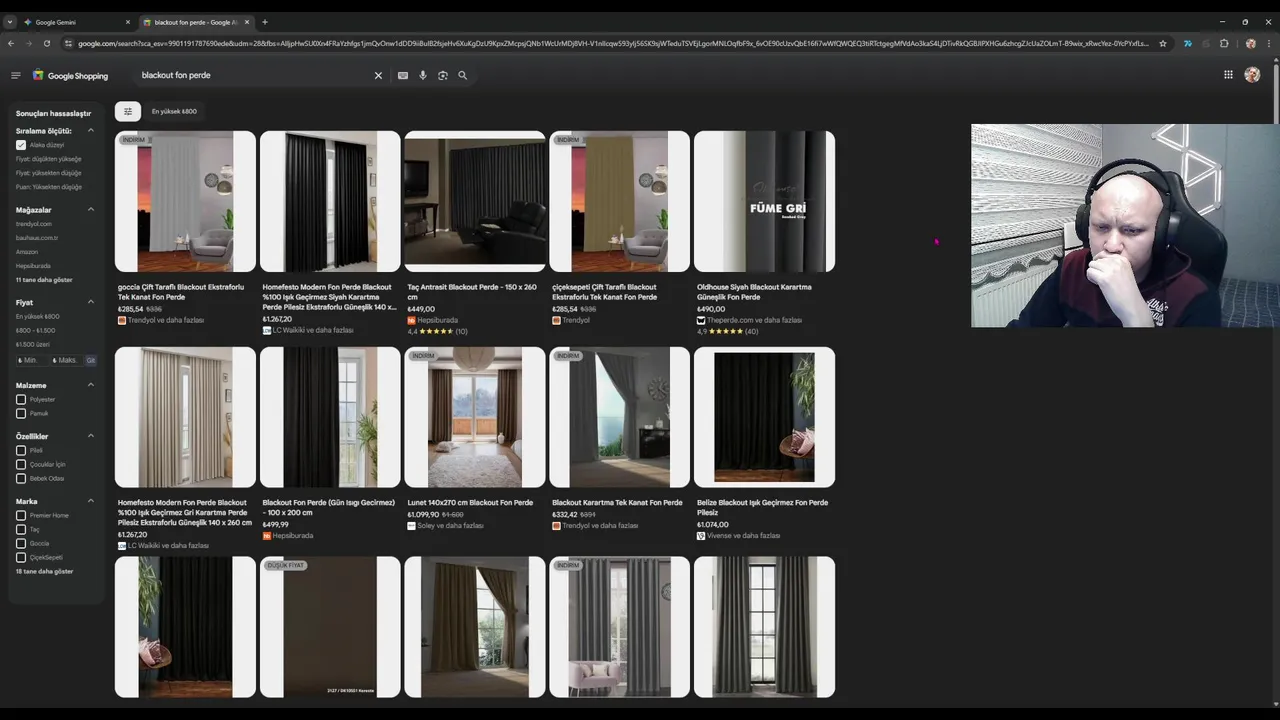Screen dimensions: 1280x720
Task: Open the Google apps grid
Action: 1228,75
